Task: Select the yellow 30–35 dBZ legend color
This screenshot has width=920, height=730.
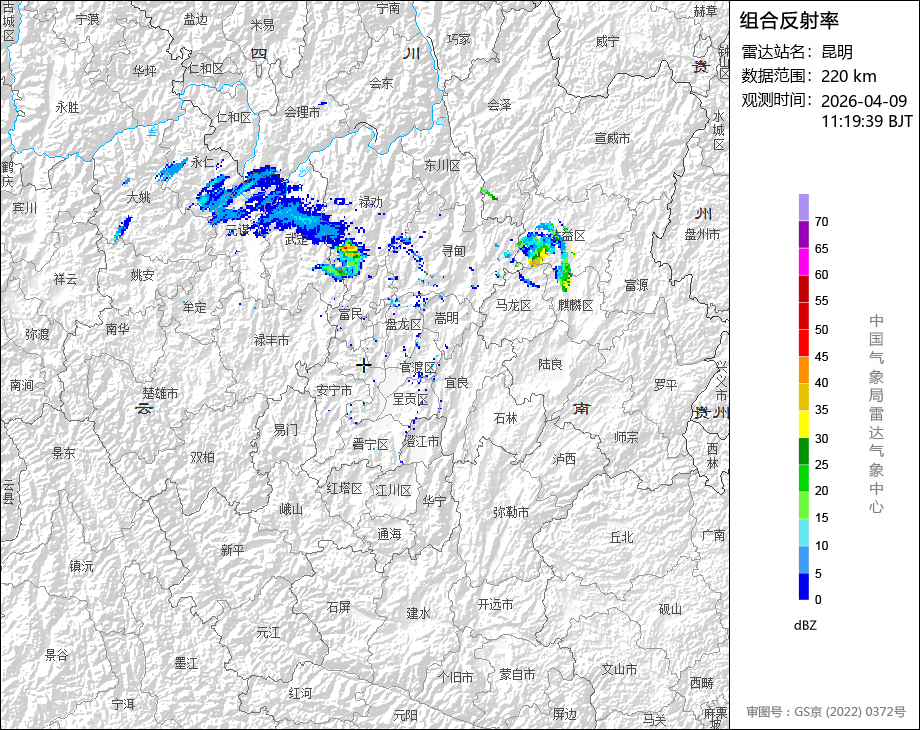Action: (804, 424)
